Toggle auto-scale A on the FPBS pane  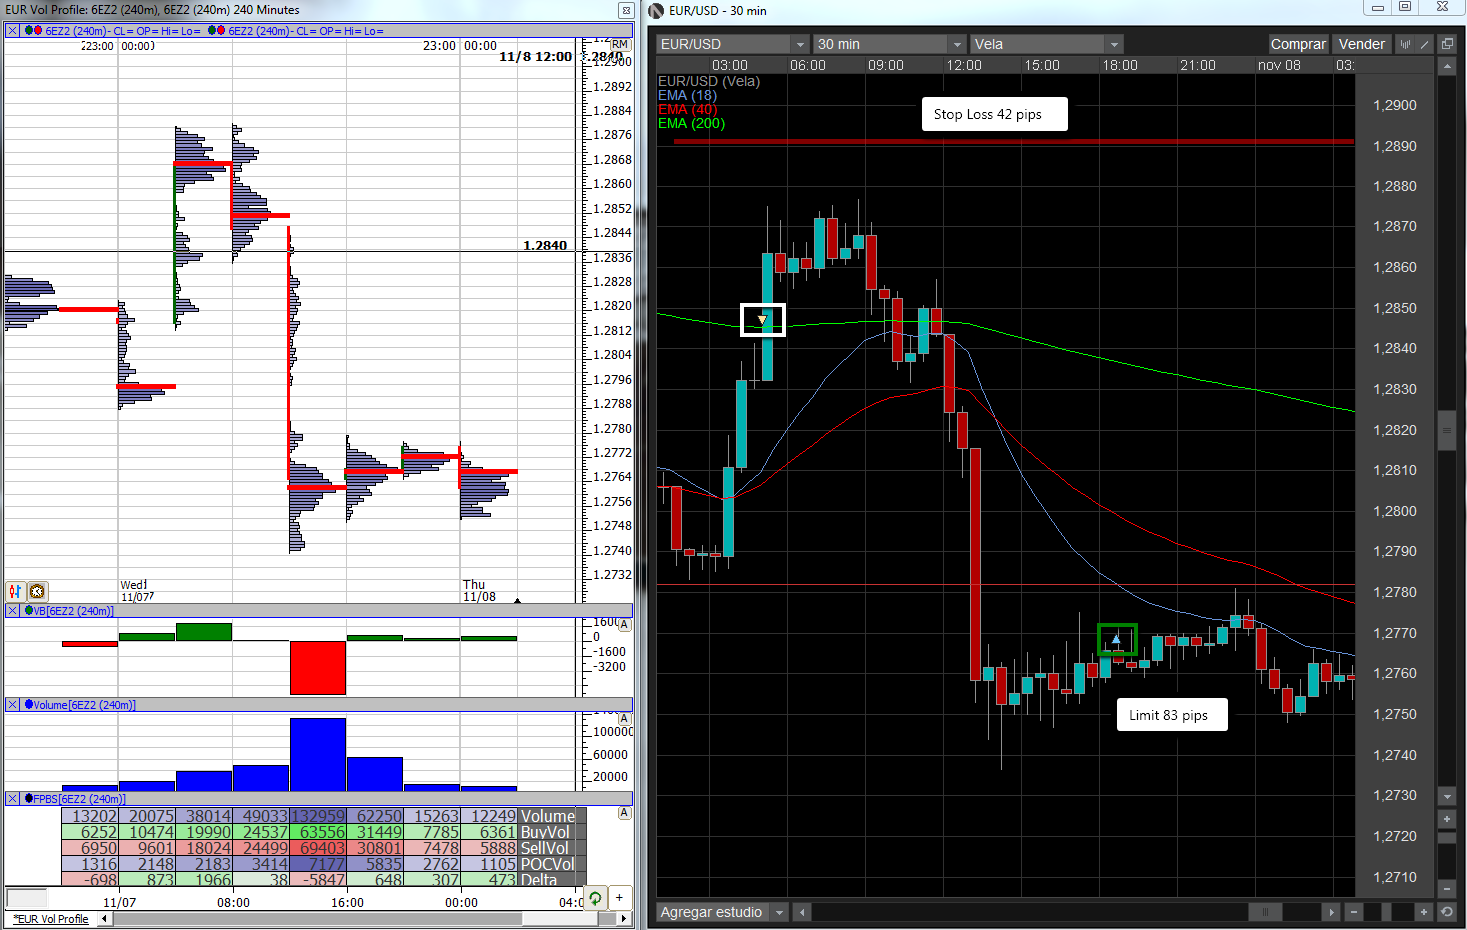(624, 812)
